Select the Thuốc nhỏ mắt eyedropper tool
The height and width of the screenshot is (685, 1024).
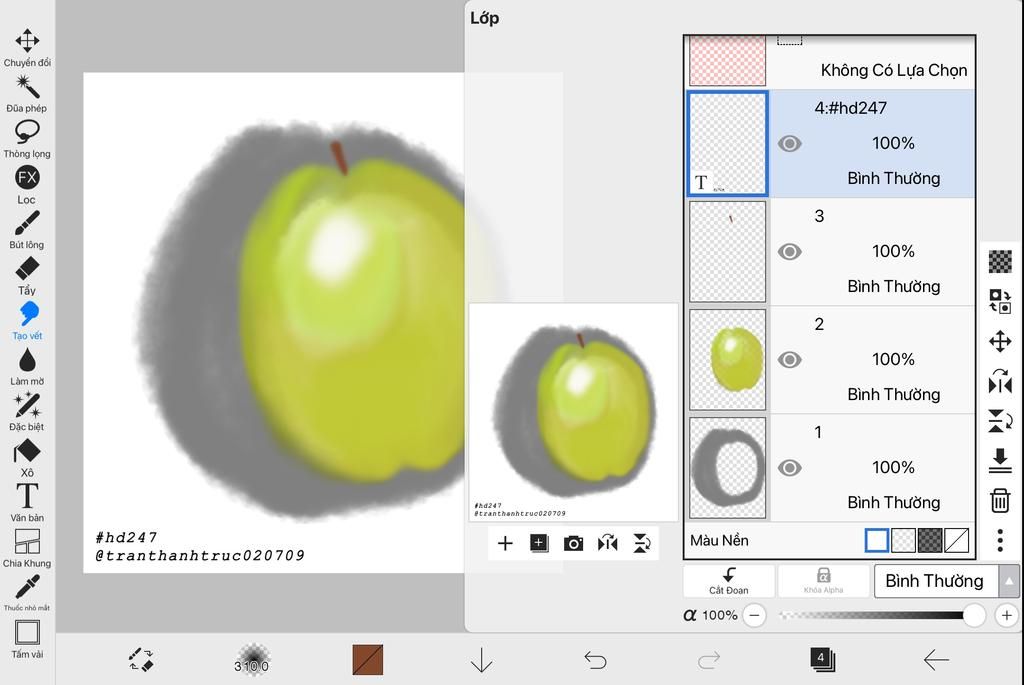pyautogui.click(x=27, y=593)
